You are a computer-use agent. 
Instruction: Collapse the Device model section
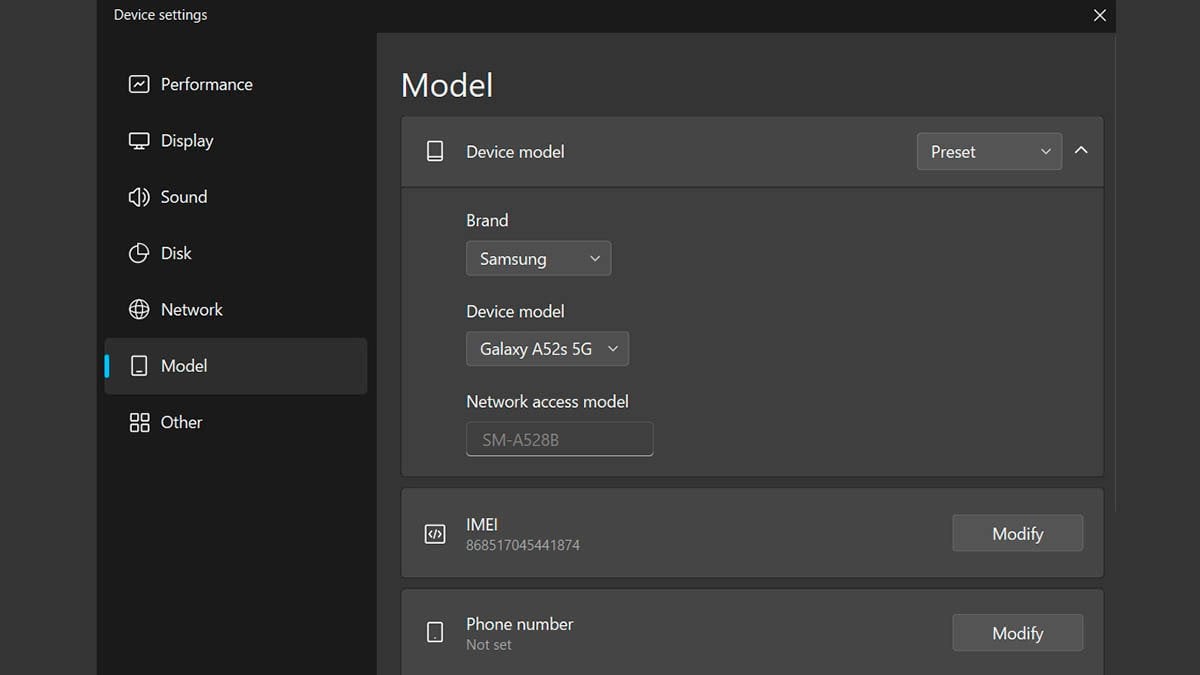[1081, 151]
